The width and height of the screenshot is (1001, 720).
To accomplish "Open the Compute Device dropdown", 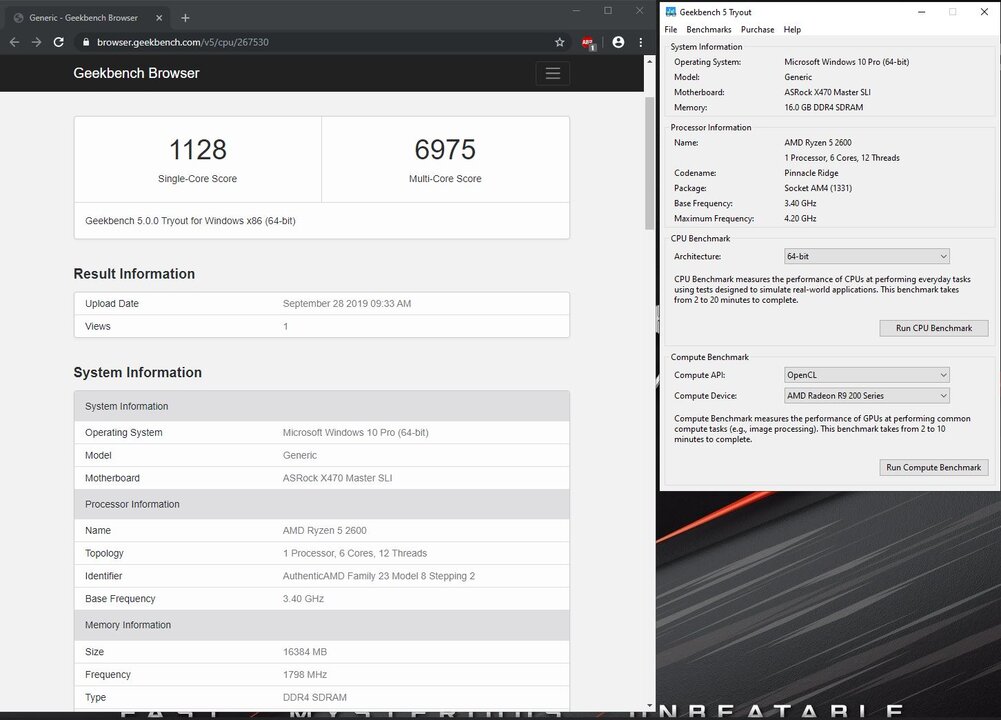I will [x=866, y=396].
